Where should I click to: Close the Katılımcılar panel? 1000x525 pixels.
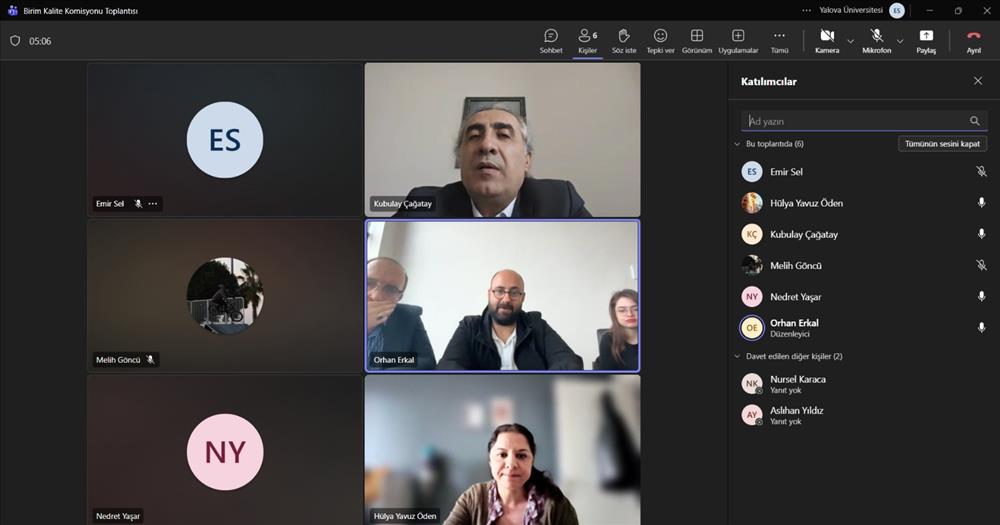click(978, 81)
